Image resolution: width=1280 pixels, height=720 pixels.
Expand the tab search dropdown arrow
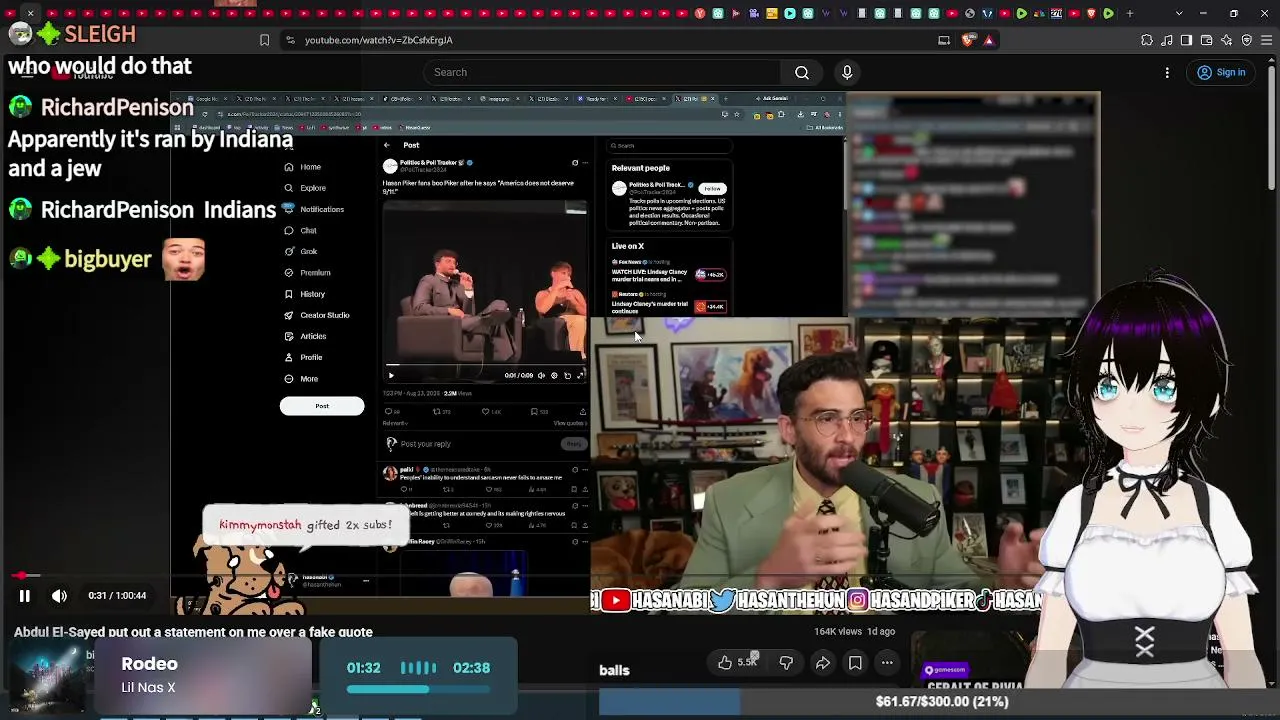click(x=1179, y=13)
